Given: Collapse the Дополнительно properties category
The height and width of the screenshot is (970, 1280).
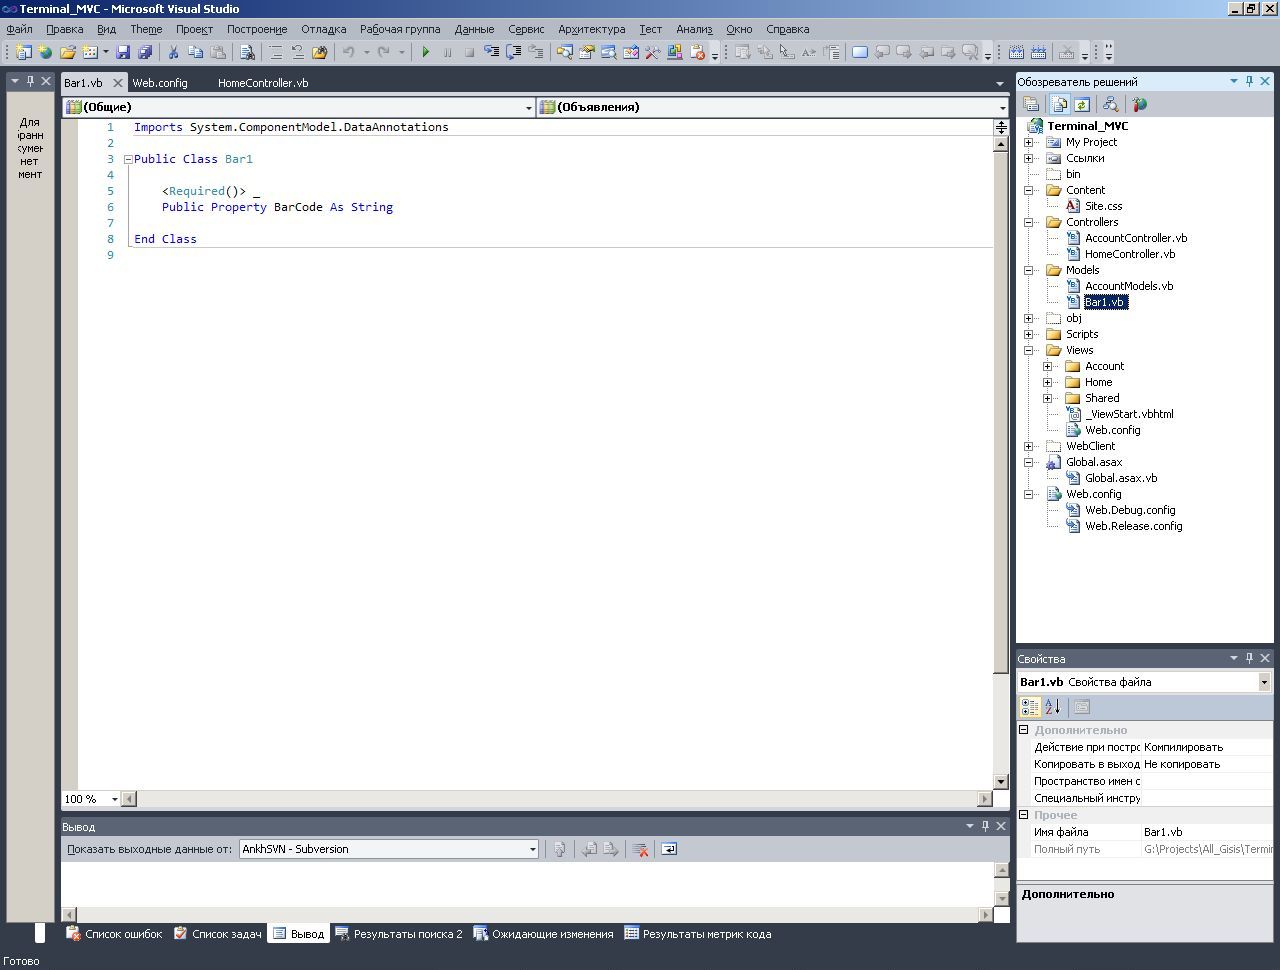Looking at the screenshot, I should point(1024,730).
